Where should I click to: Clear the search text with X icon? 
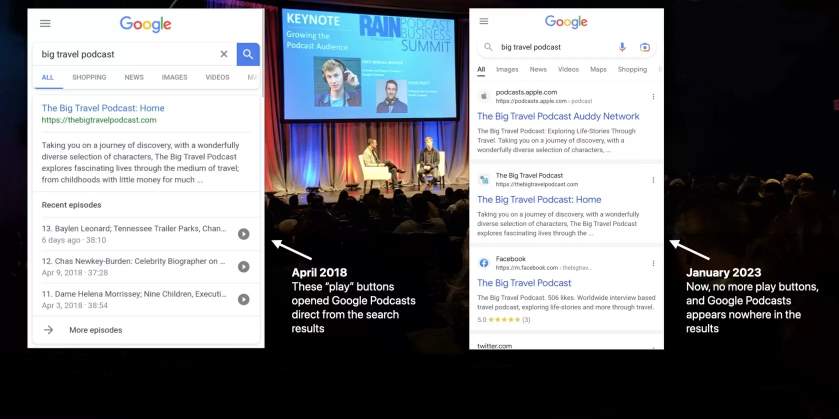pyautogui.click(x=224, y=54)
